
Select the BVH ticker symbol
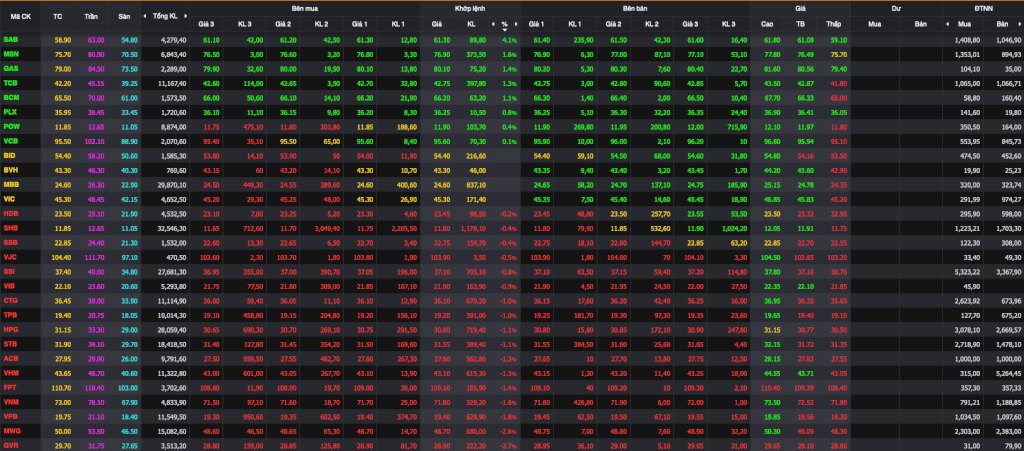pos(10,170)
